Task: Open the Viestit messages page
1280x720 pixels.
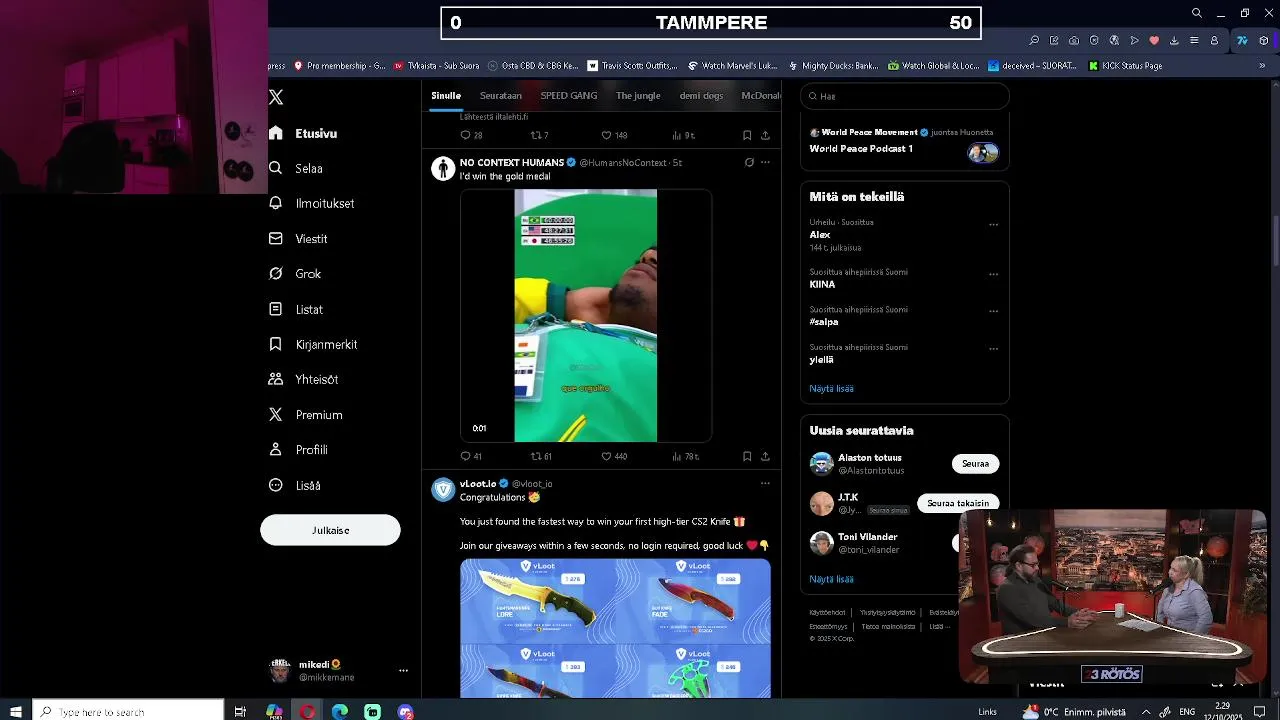Action: pyautogui.click(x=298, y=239)
